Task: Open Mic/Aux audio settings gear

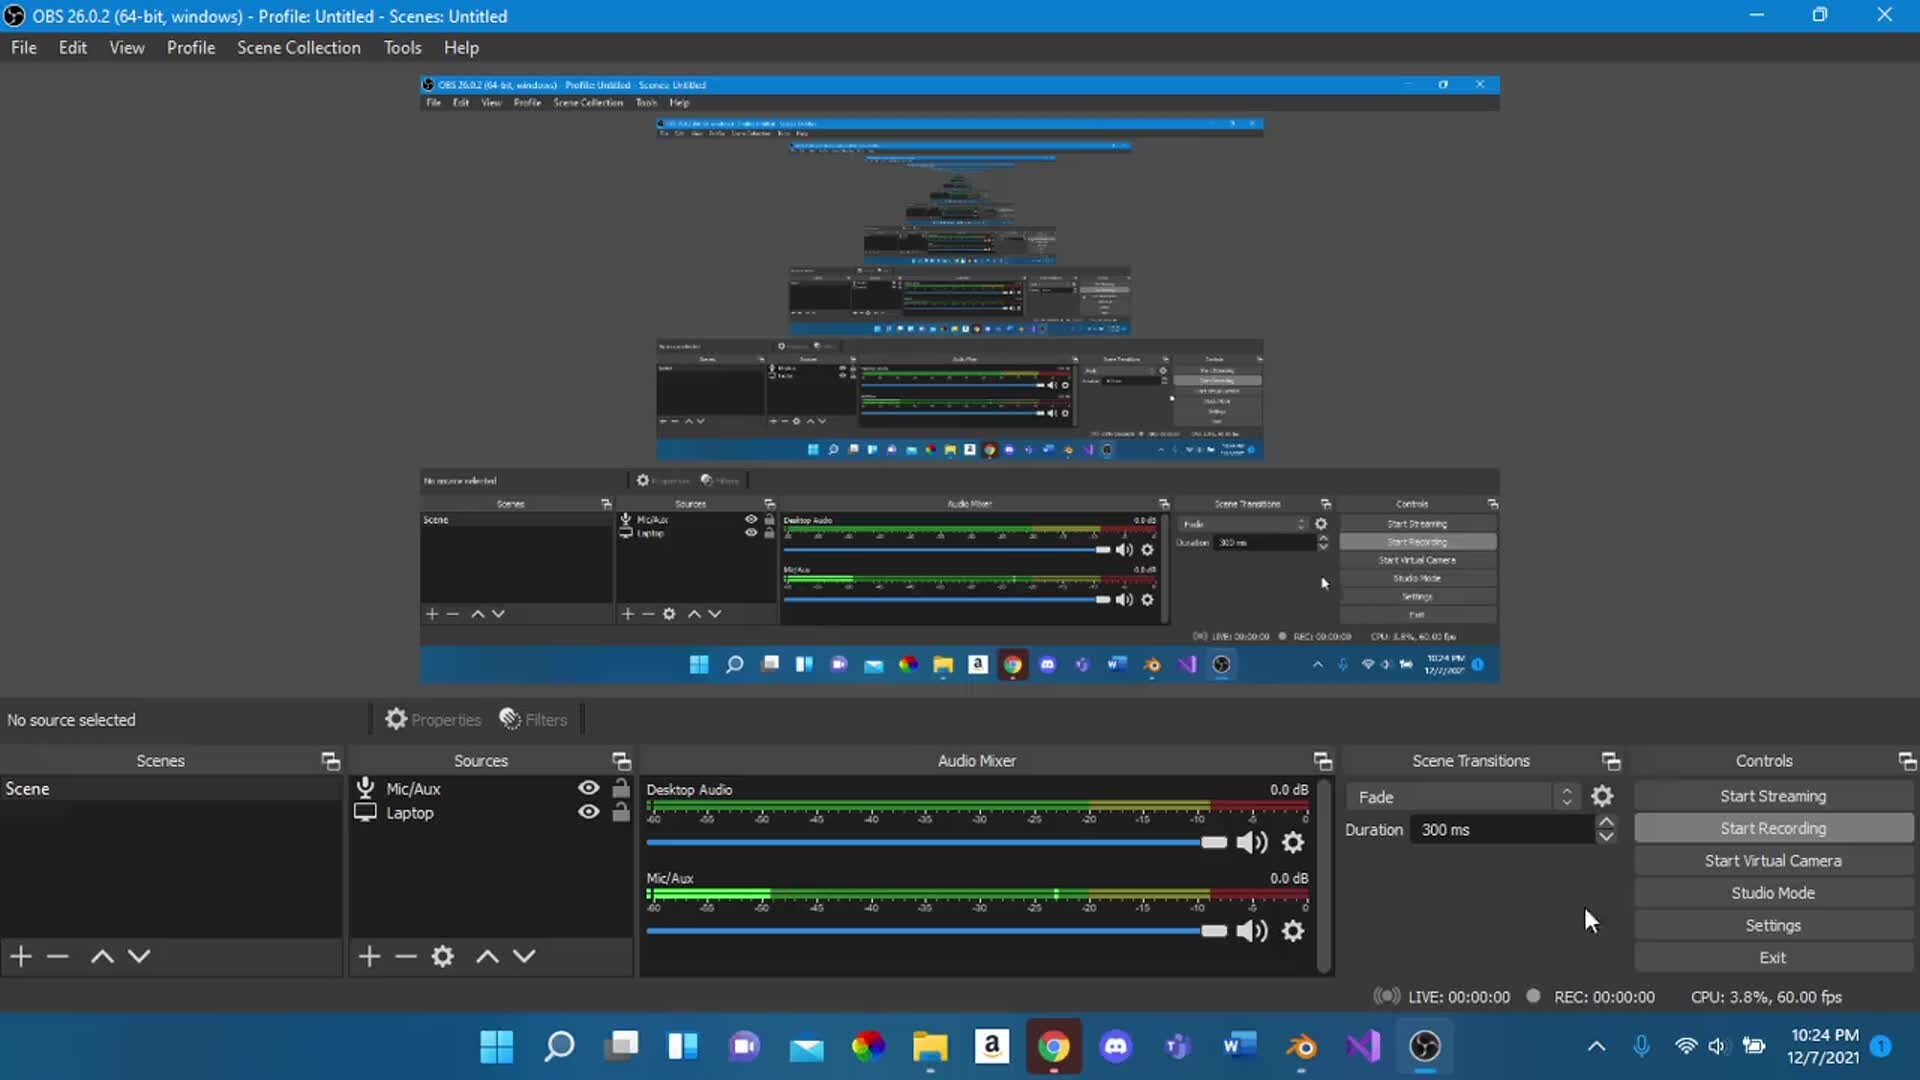Action: pyautogui.click(x=1293, y=931)
